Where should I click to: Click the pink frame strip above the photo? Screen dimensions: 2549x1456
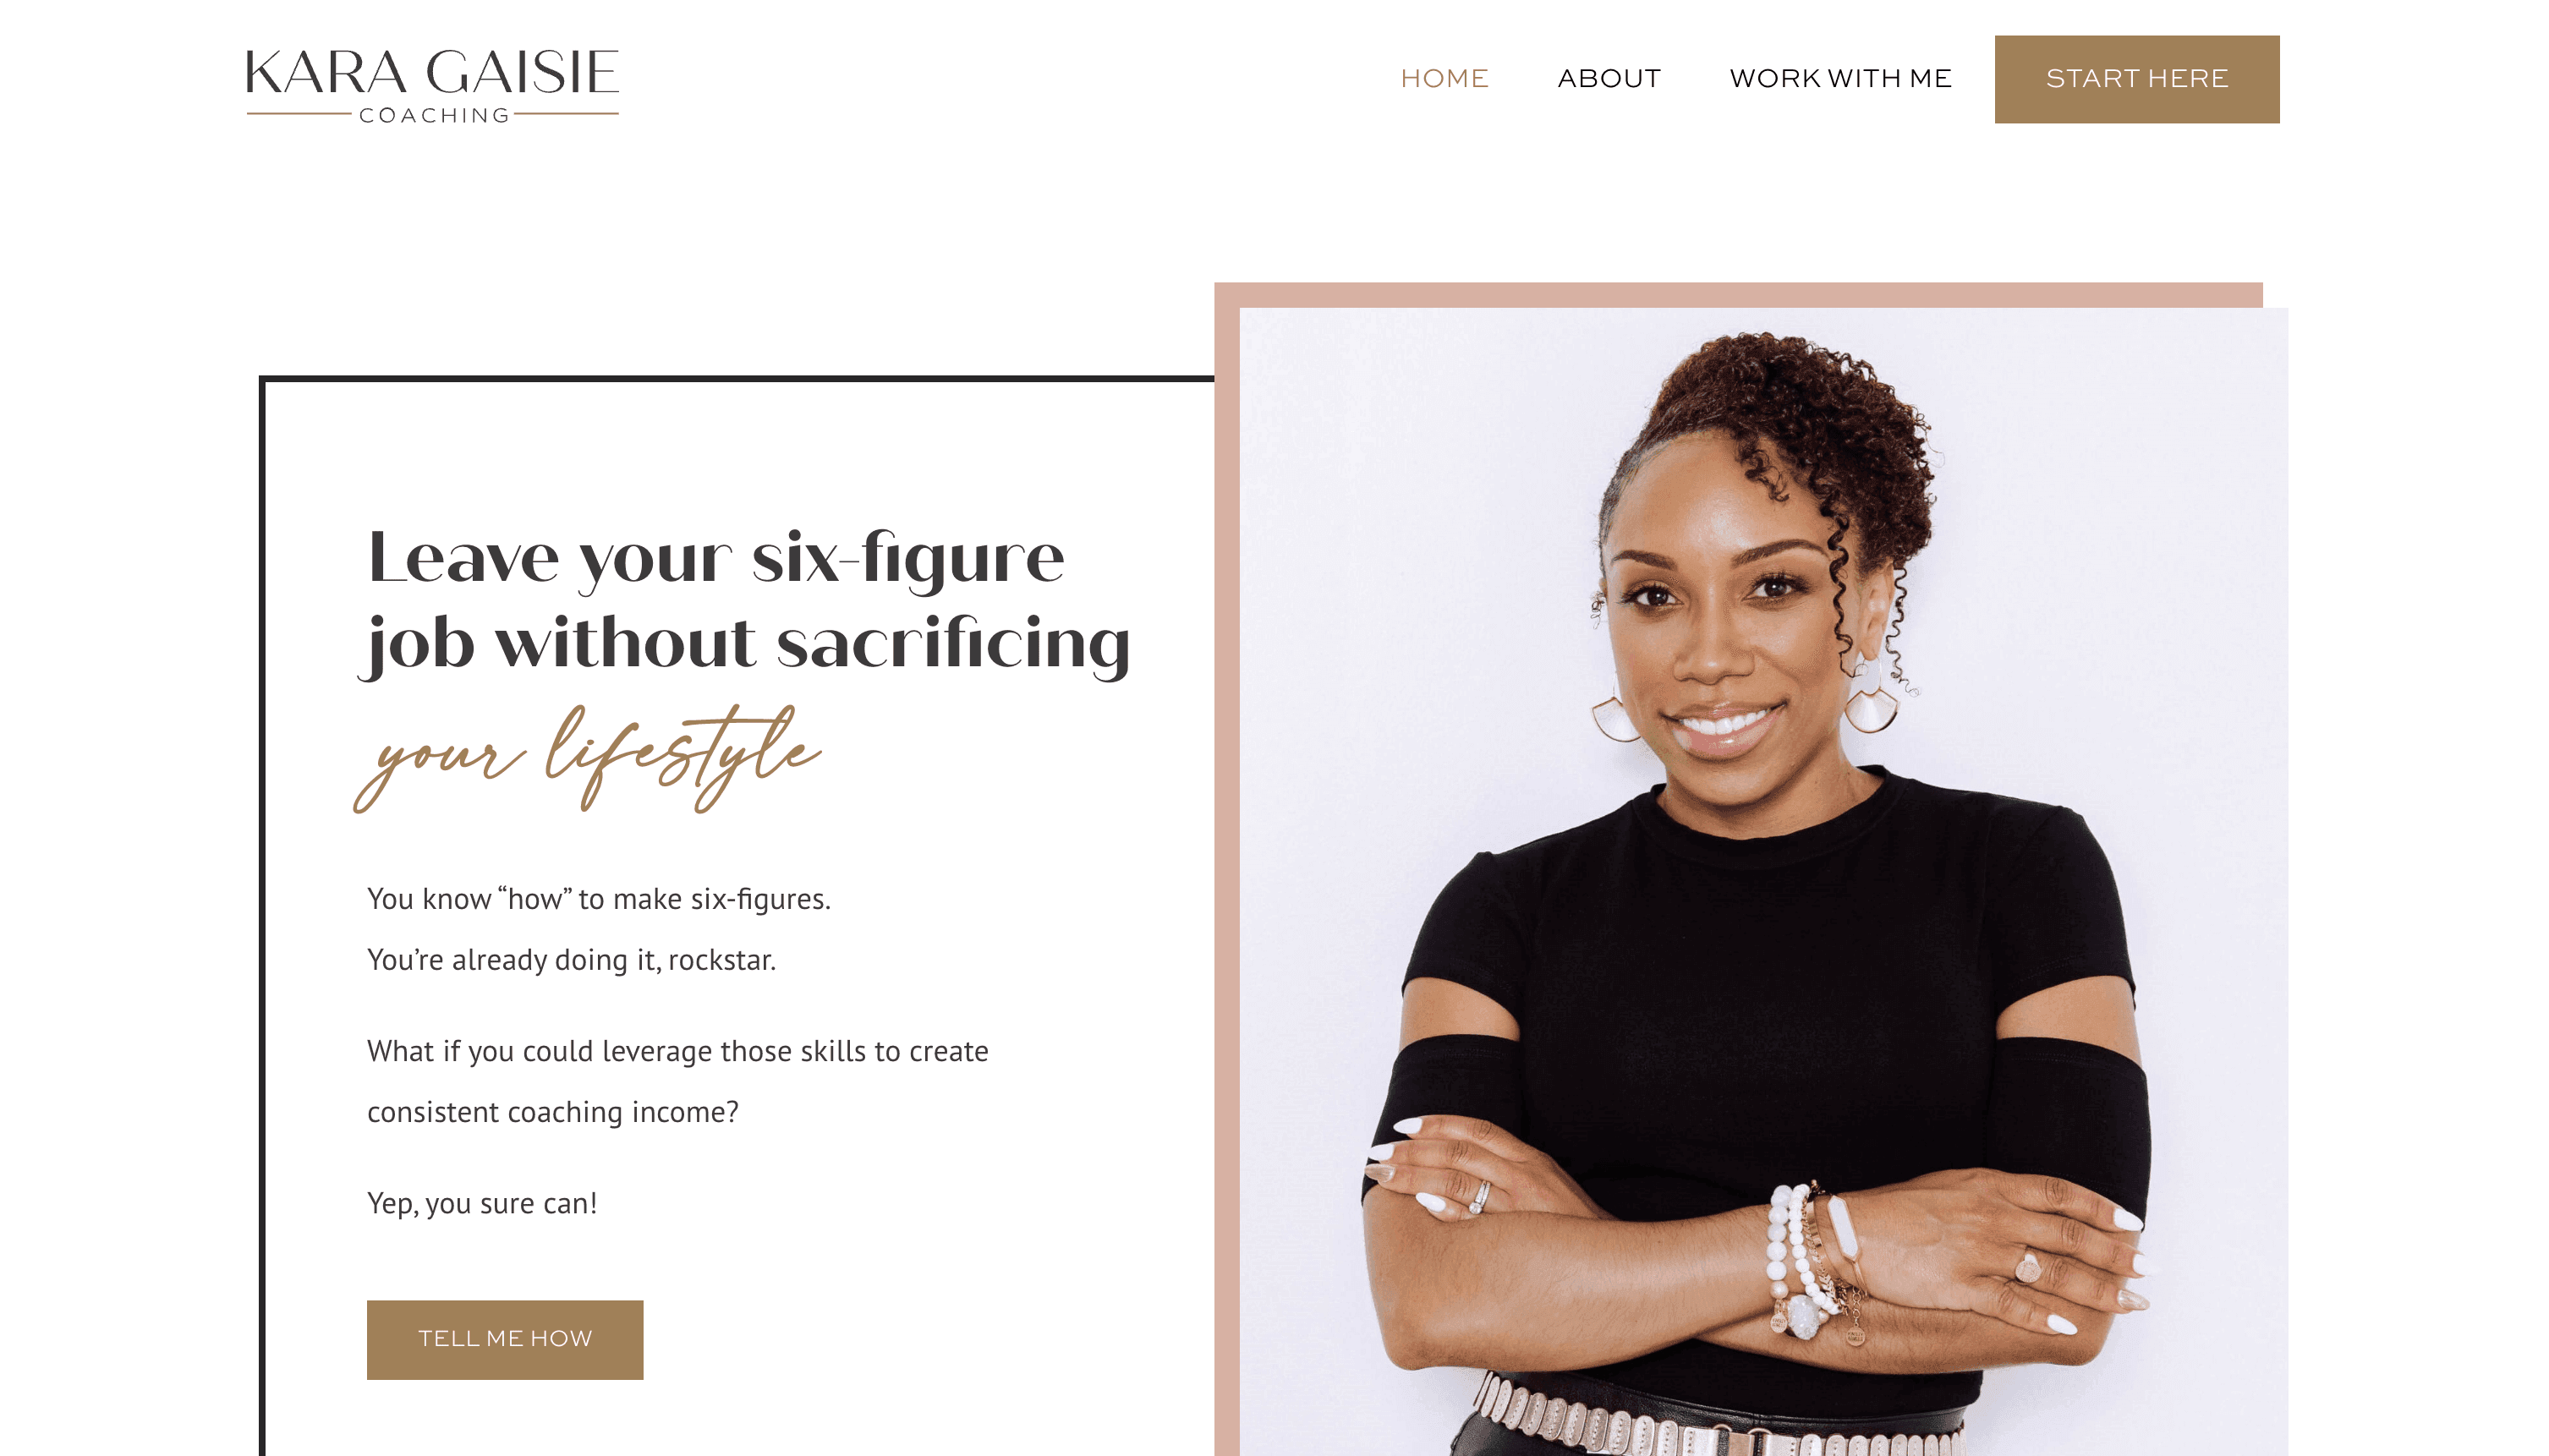click(1738, 294)
